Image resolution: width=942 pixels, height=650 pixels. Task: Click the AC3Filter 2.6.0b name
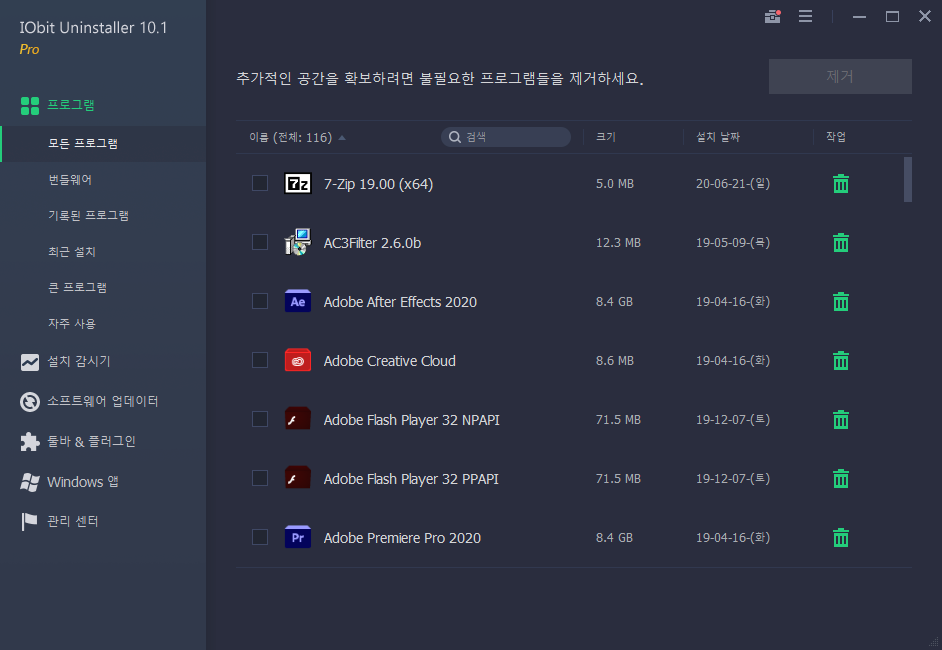[372, 243]
